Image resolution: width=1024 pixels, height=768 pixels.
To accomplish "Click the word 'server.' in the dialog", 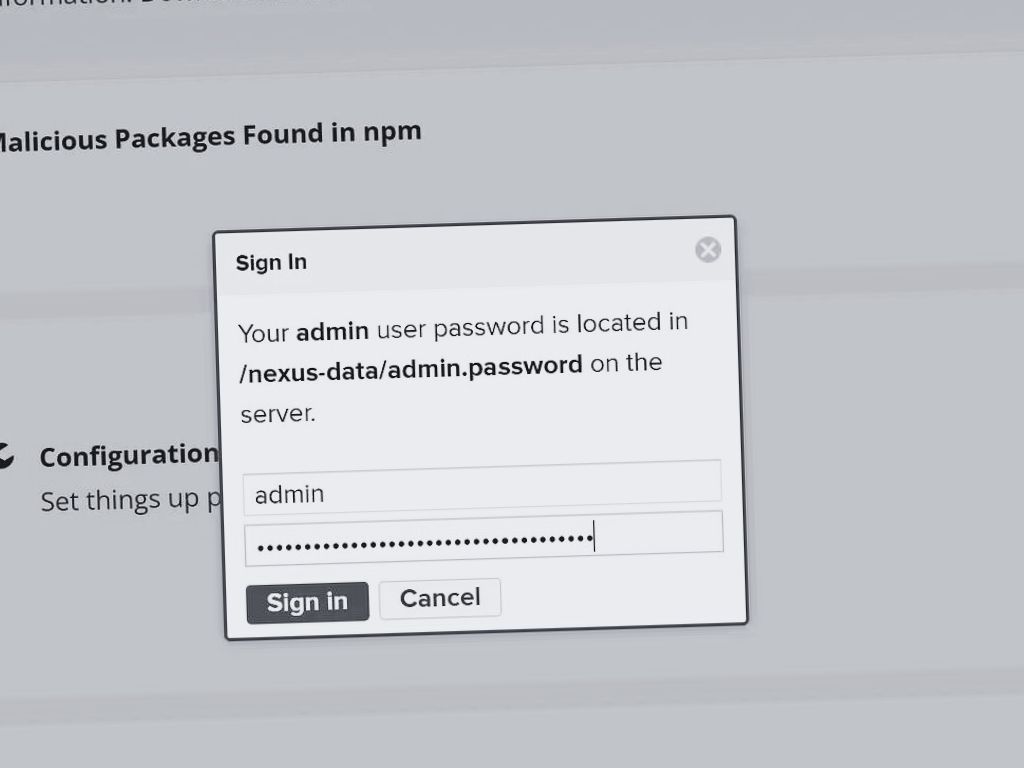I will click(x=277, y=413).
